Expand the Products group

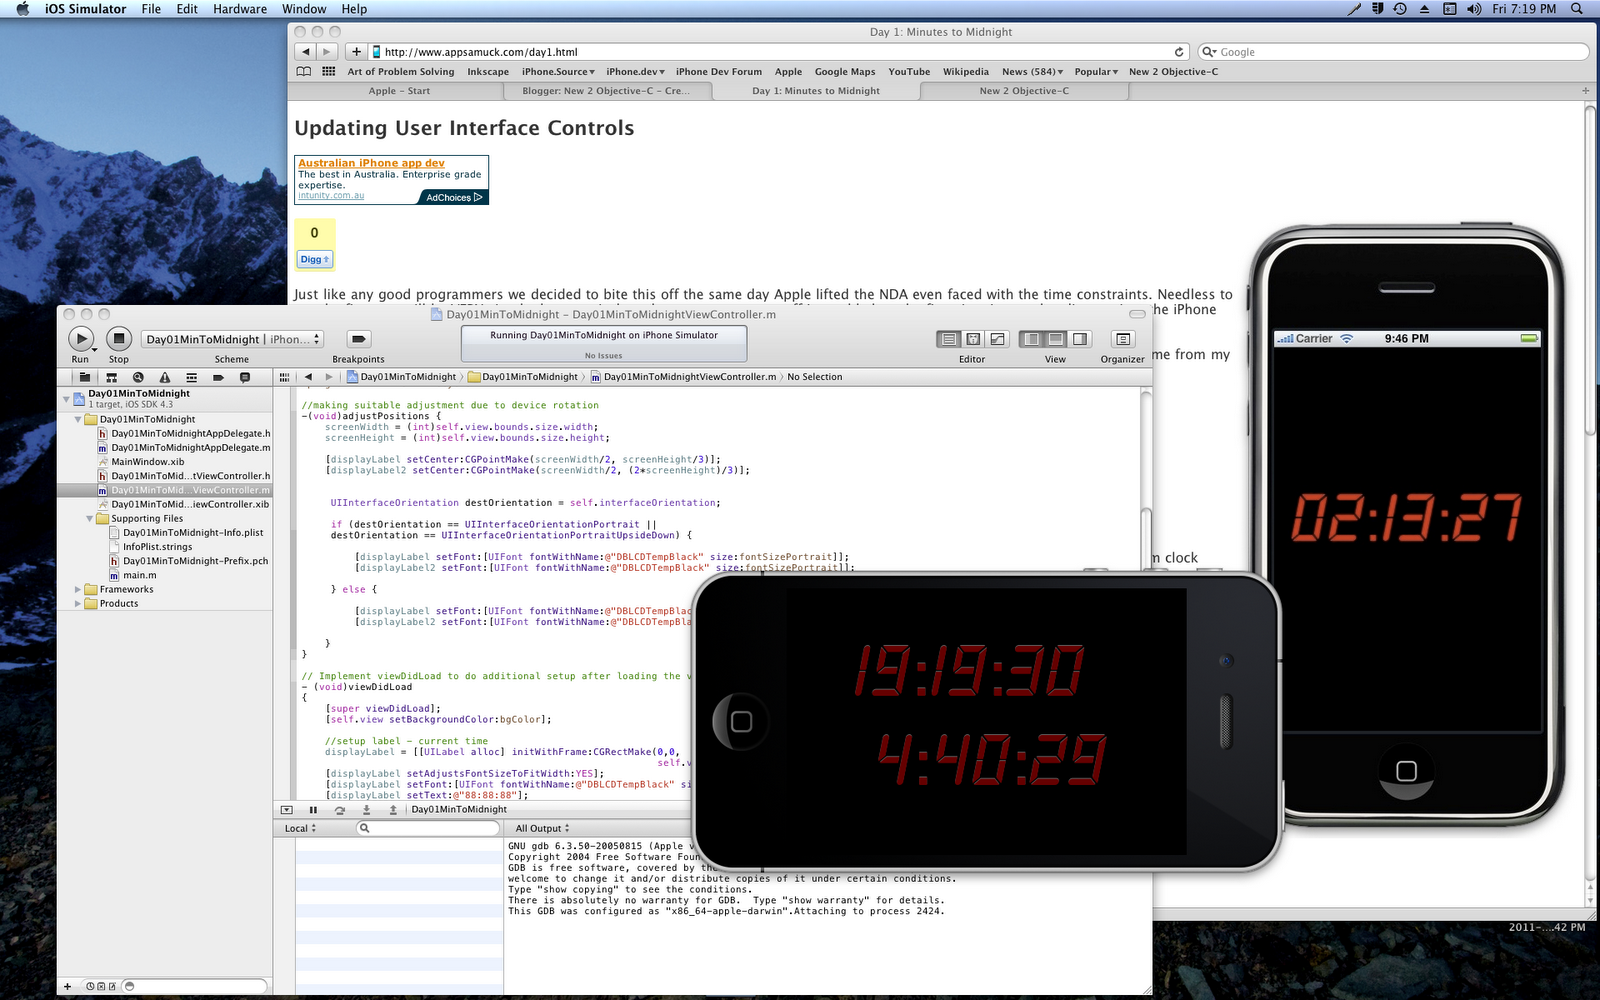click(78, 603)
